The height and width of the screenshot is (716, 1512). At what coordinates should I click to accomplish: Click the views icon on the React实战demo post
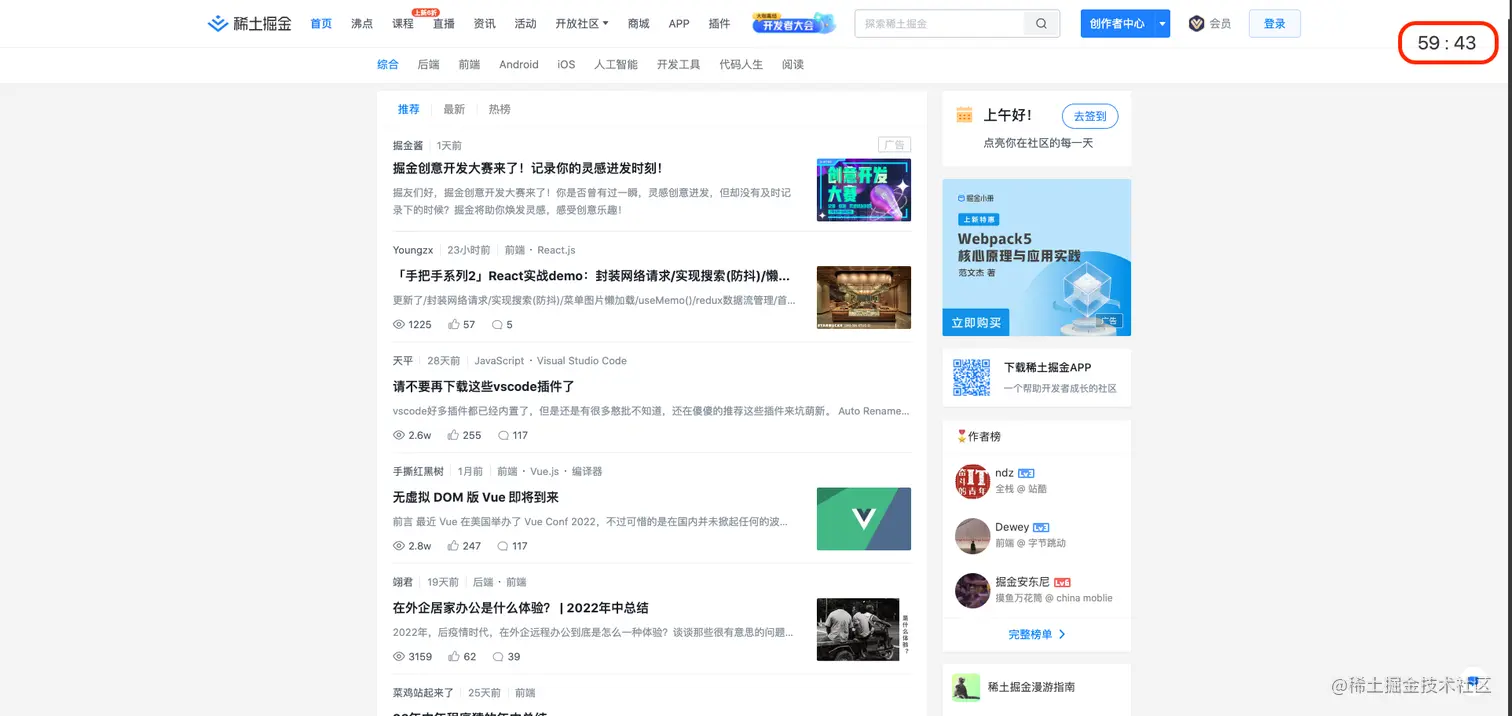(x=399, y=325)
